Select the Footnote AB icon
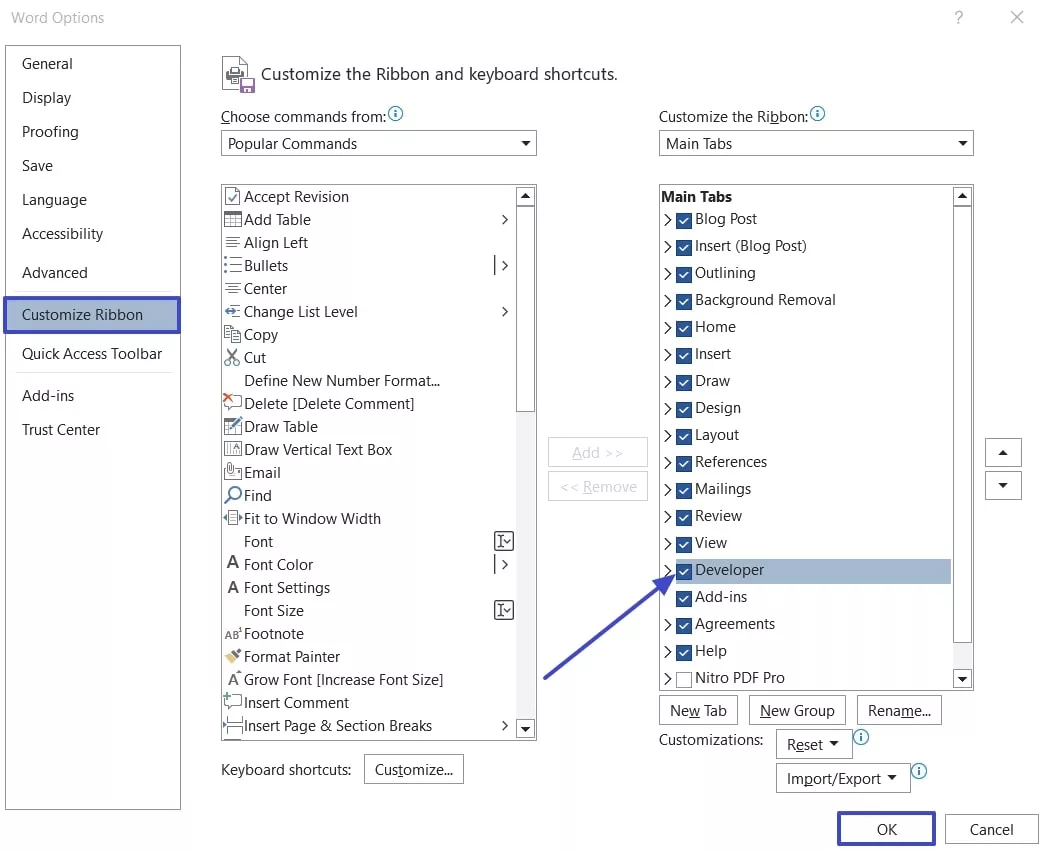This screenshot has width=1046, height=850. click(x=232, y=634)
